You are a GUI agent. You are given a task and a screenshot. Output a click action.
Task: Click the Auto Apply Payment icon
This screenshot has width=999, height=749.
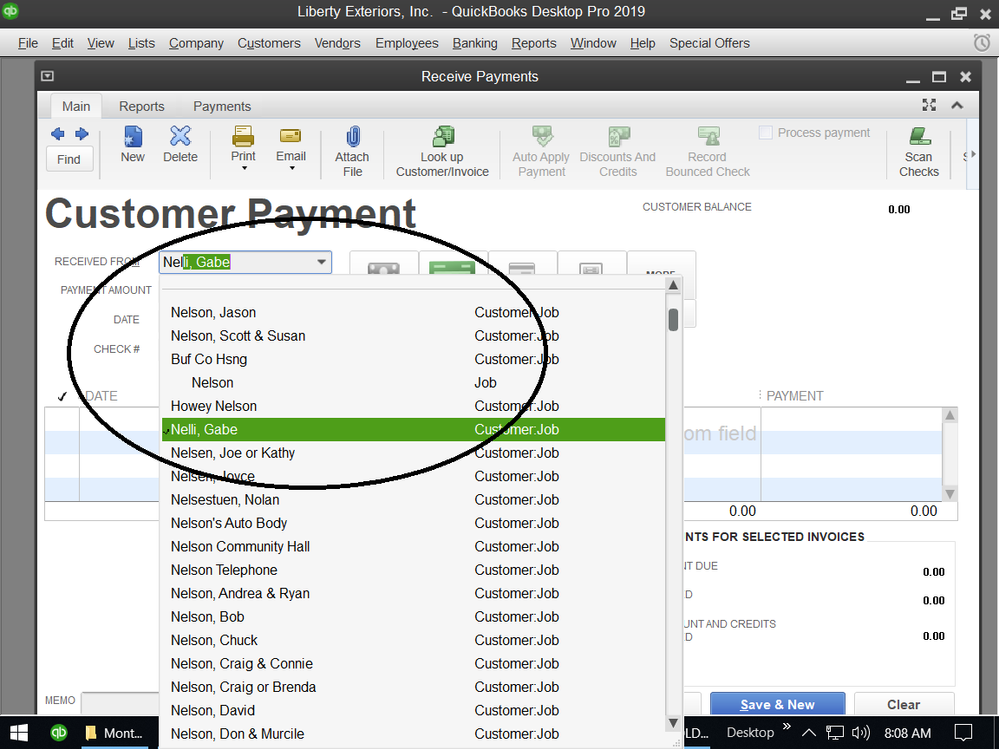542,136
